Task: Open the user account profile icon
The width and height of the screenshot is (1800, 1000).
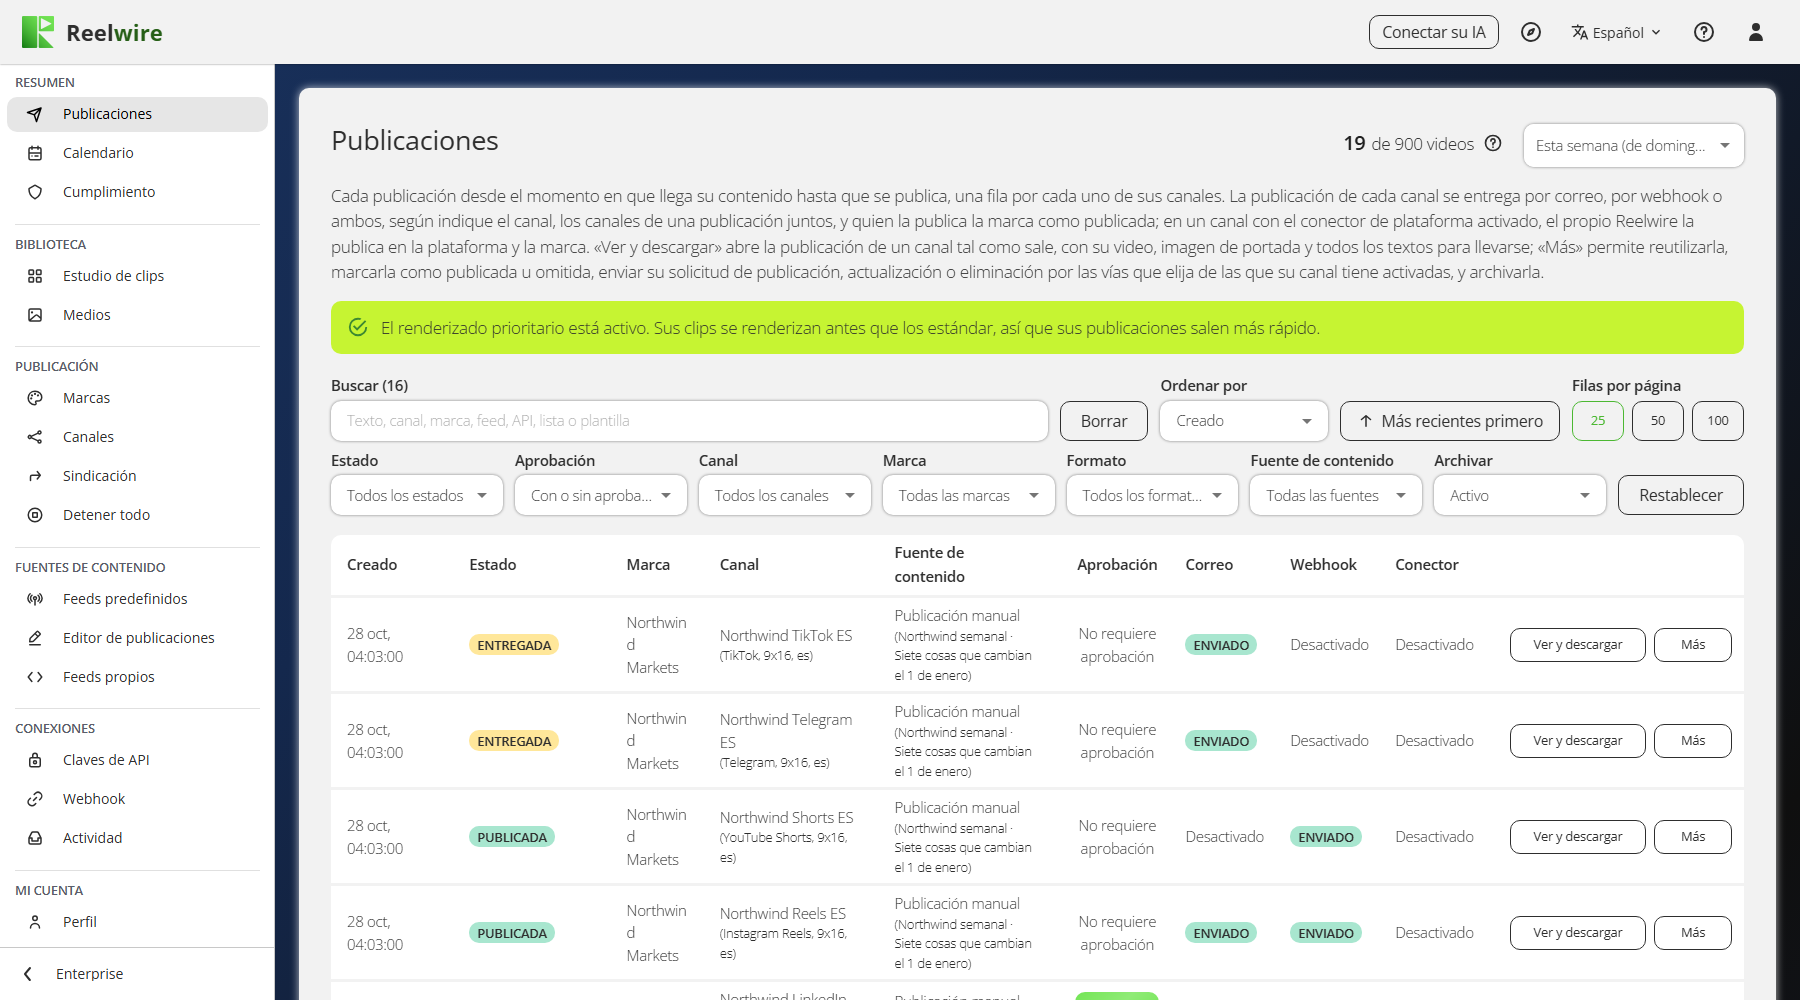Action: (x=1755, y=32)
